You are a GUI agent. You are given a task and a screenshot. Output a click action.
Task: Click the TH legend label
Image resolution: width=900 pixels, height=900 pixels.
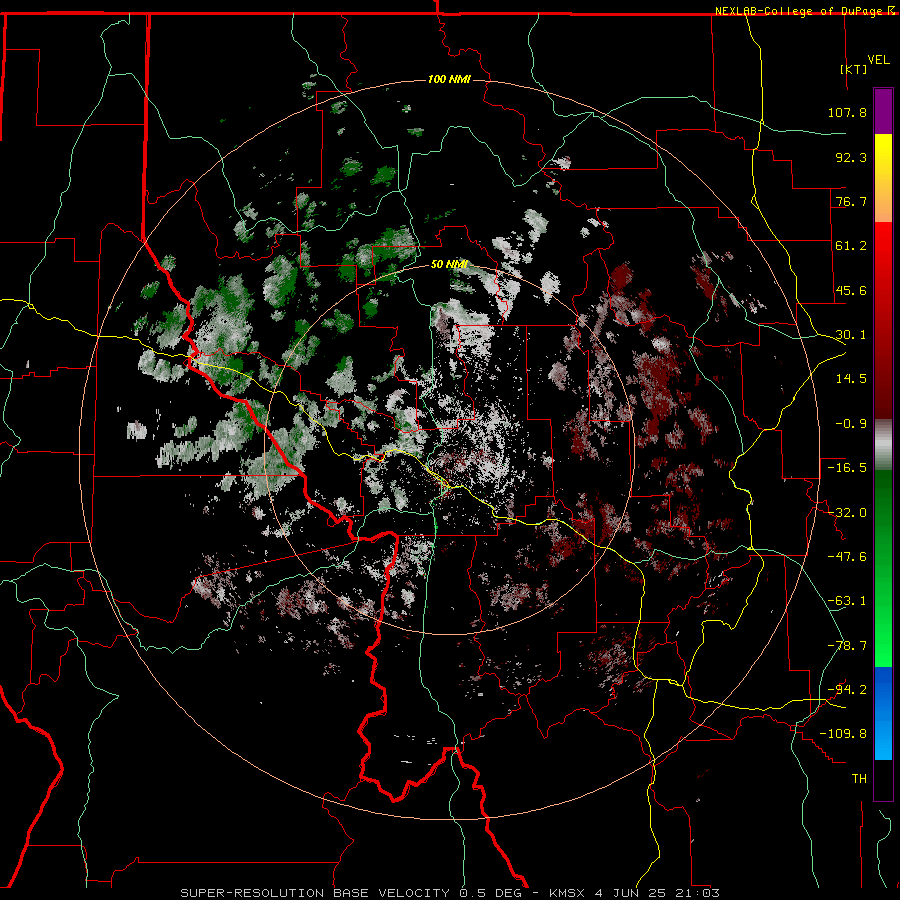coord(859,778)
